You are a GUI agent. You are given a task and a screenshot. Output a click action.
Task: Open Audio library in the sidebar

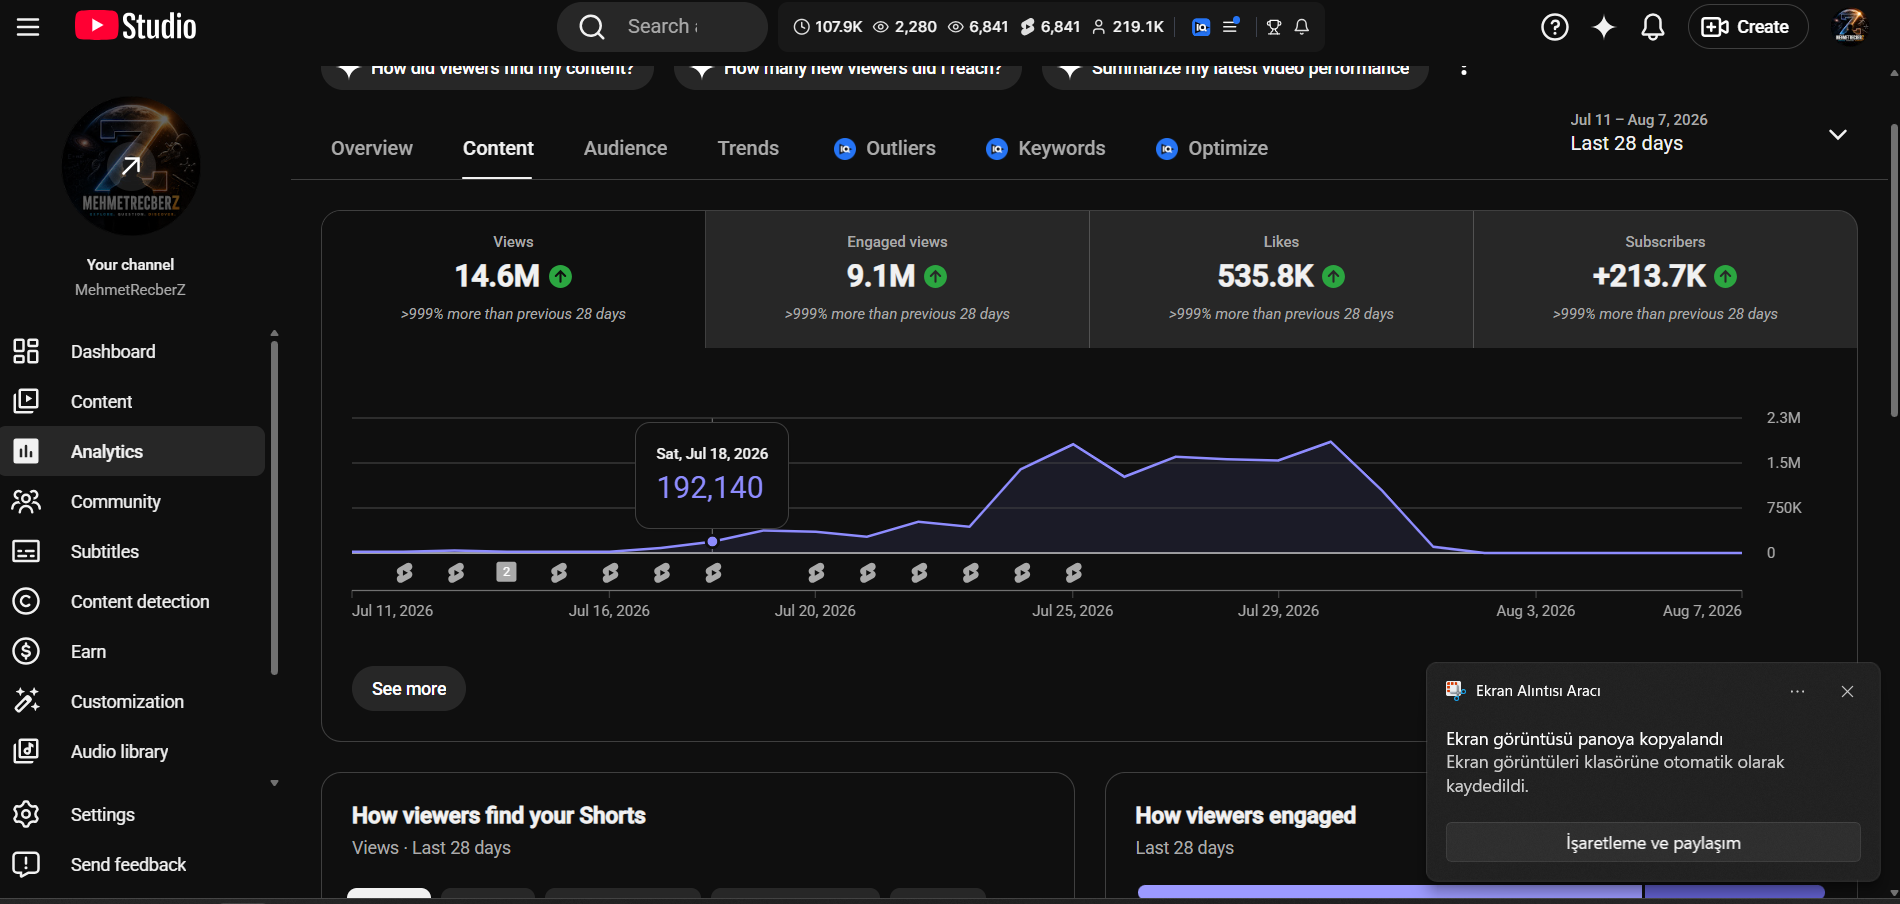tap(133, 751)
